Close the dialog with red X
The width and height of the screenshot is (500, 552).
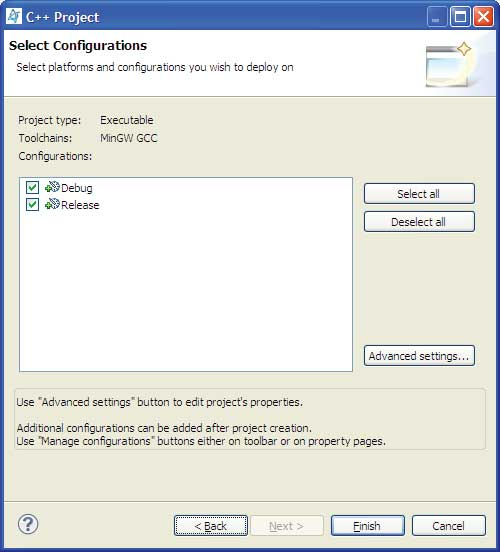(483, 17)
